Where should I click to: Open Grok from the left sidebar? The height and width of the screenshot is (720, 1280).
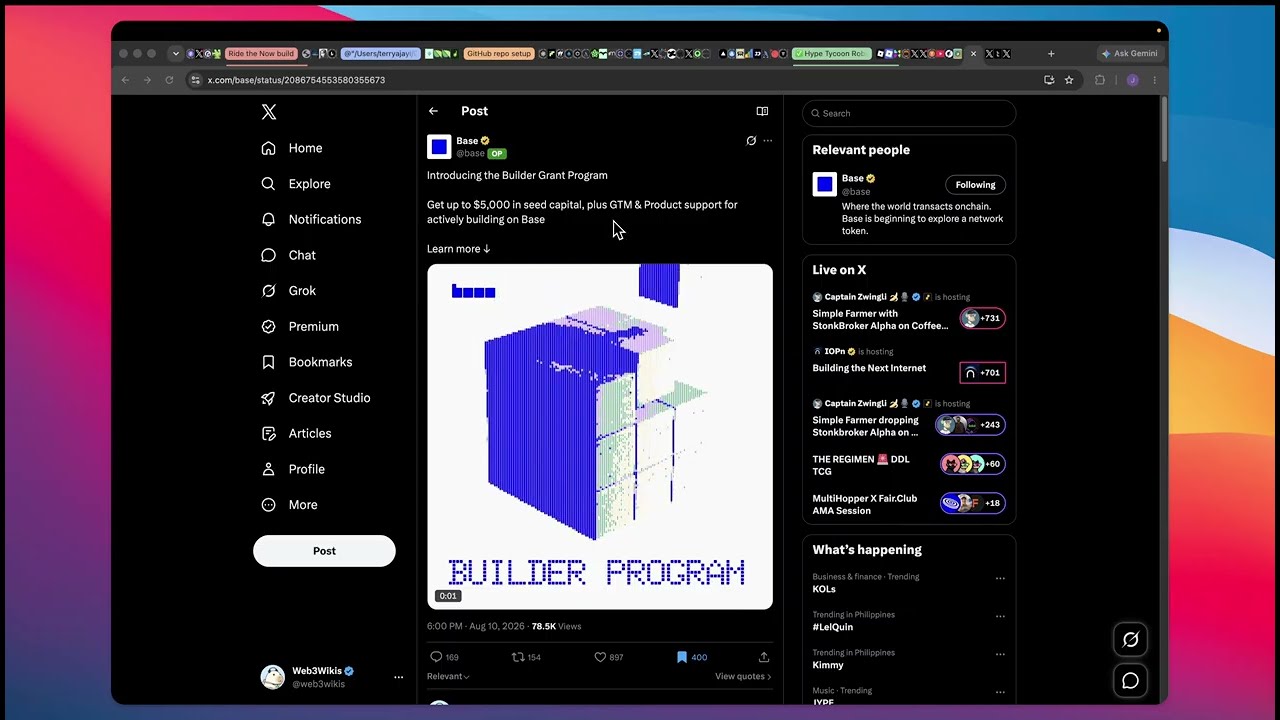pyautogui.click(x=288, y=291)
